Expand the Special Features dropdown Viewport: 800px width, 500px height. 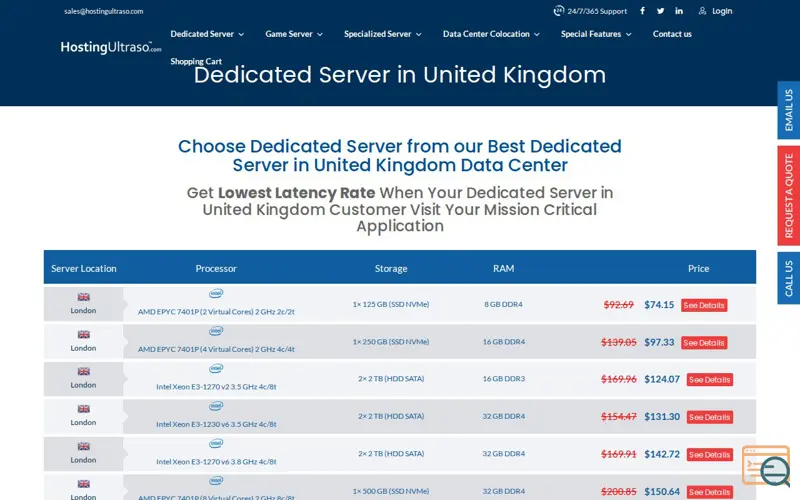596,34
